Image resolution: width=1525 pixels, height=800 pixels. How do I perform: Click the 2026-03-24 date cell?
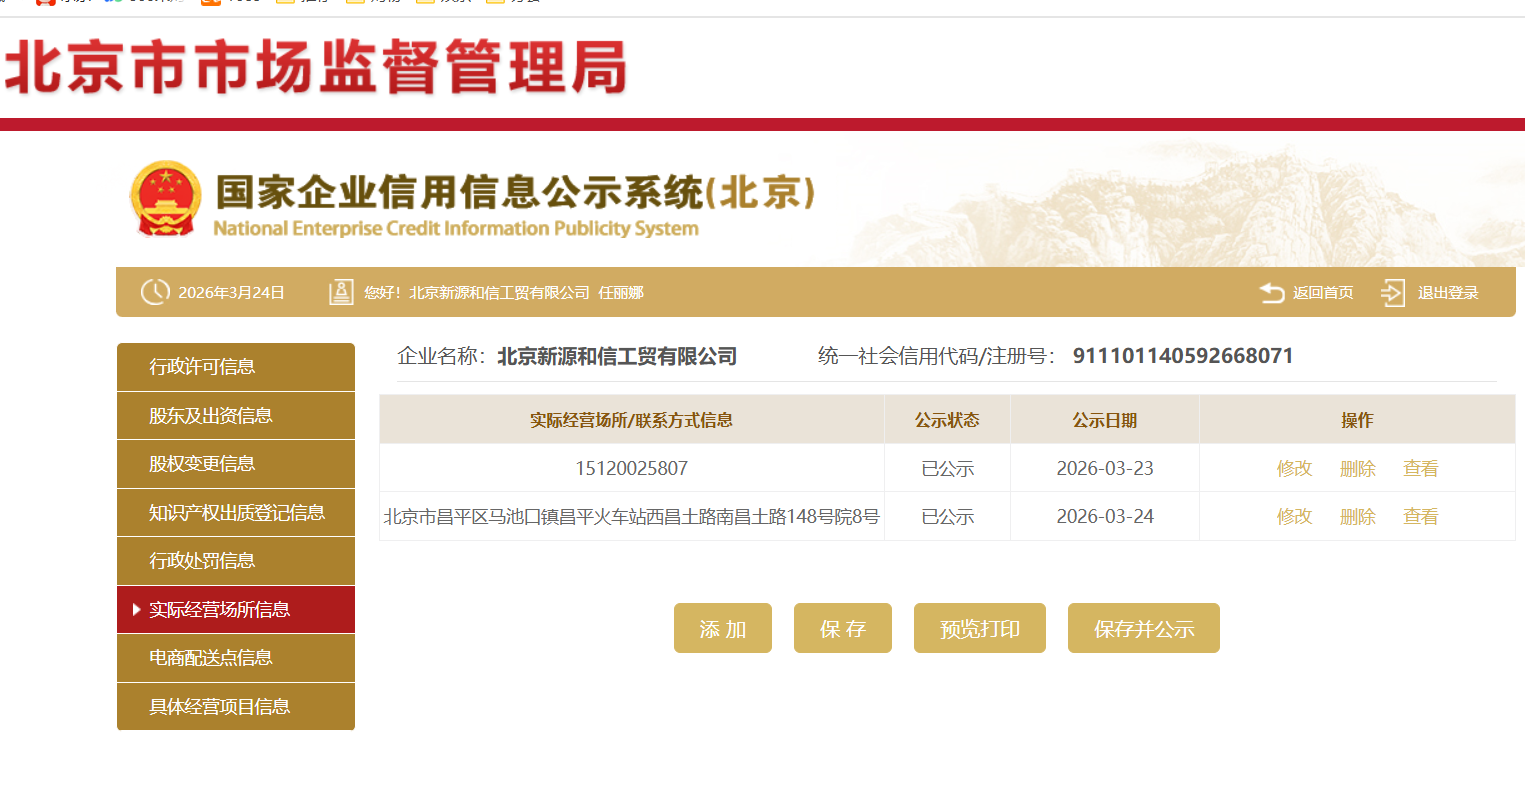click(1105, 516)
